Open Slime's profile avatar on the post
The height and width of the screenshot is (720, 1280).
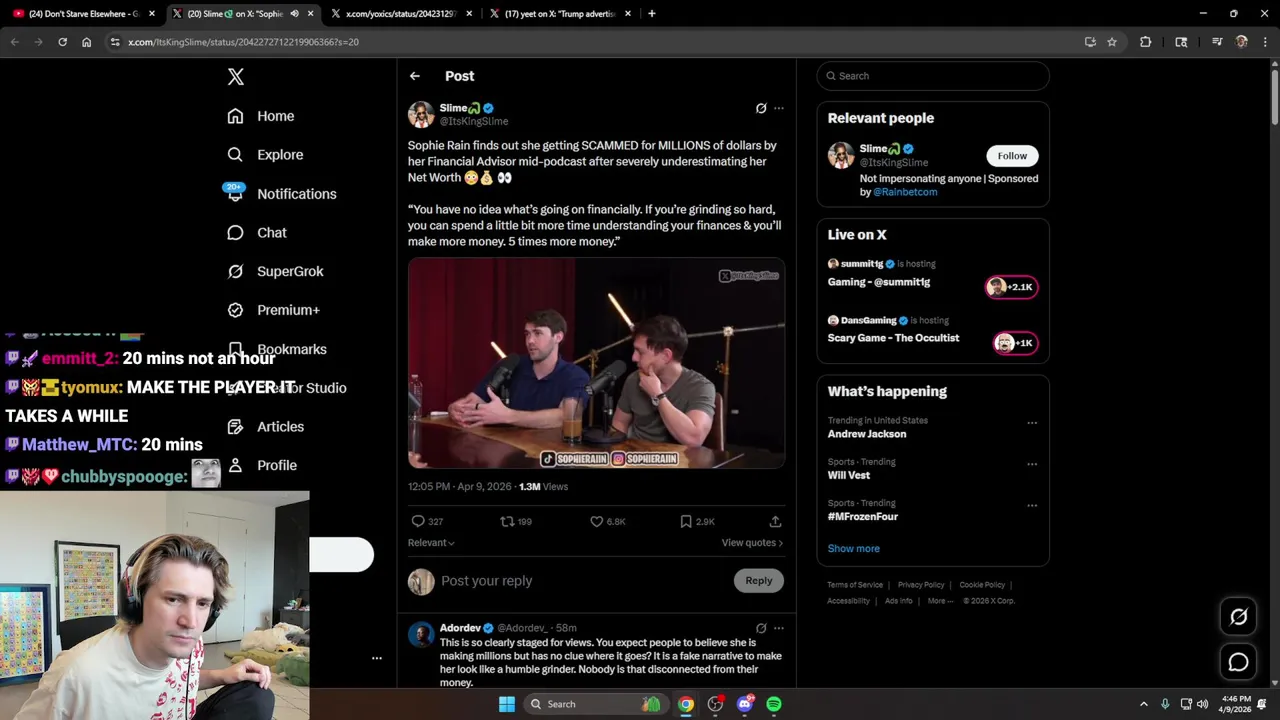(x=421, y=114)
